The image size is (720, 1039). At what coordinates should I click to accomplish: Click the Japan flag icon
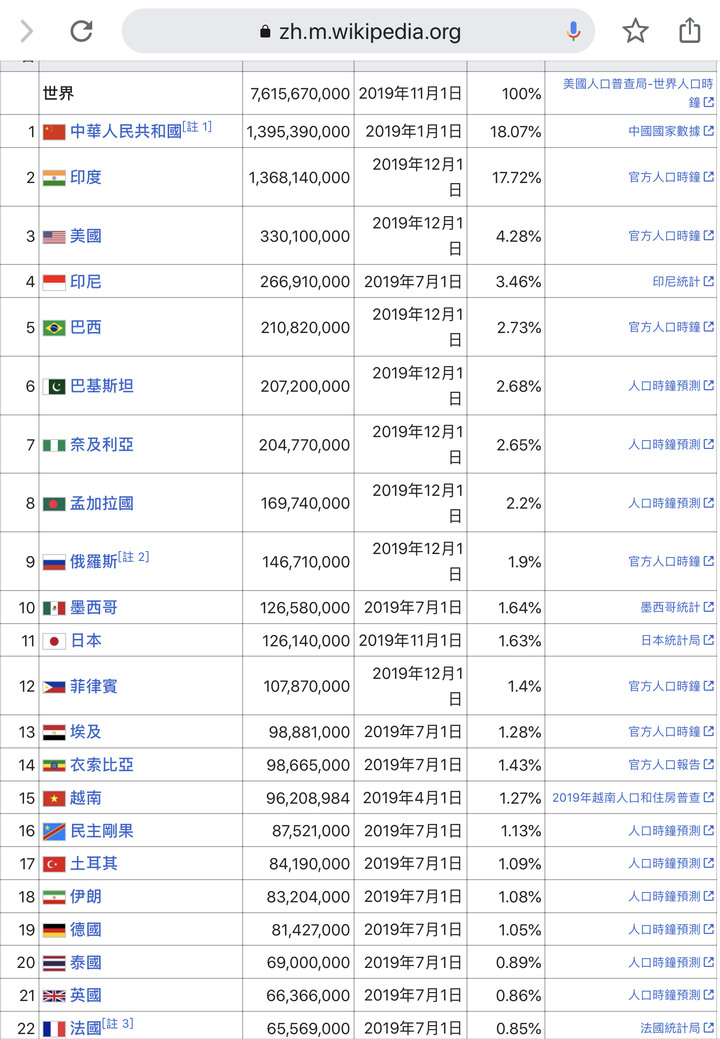click(x=54, y=641)
